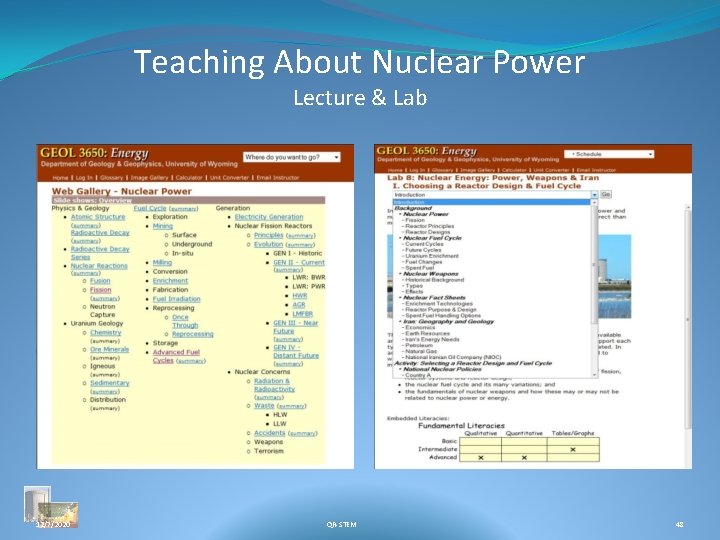Open the Radiation & Radioactivity link
Viewport: 720px width, 540px height.
pos(275,385)
